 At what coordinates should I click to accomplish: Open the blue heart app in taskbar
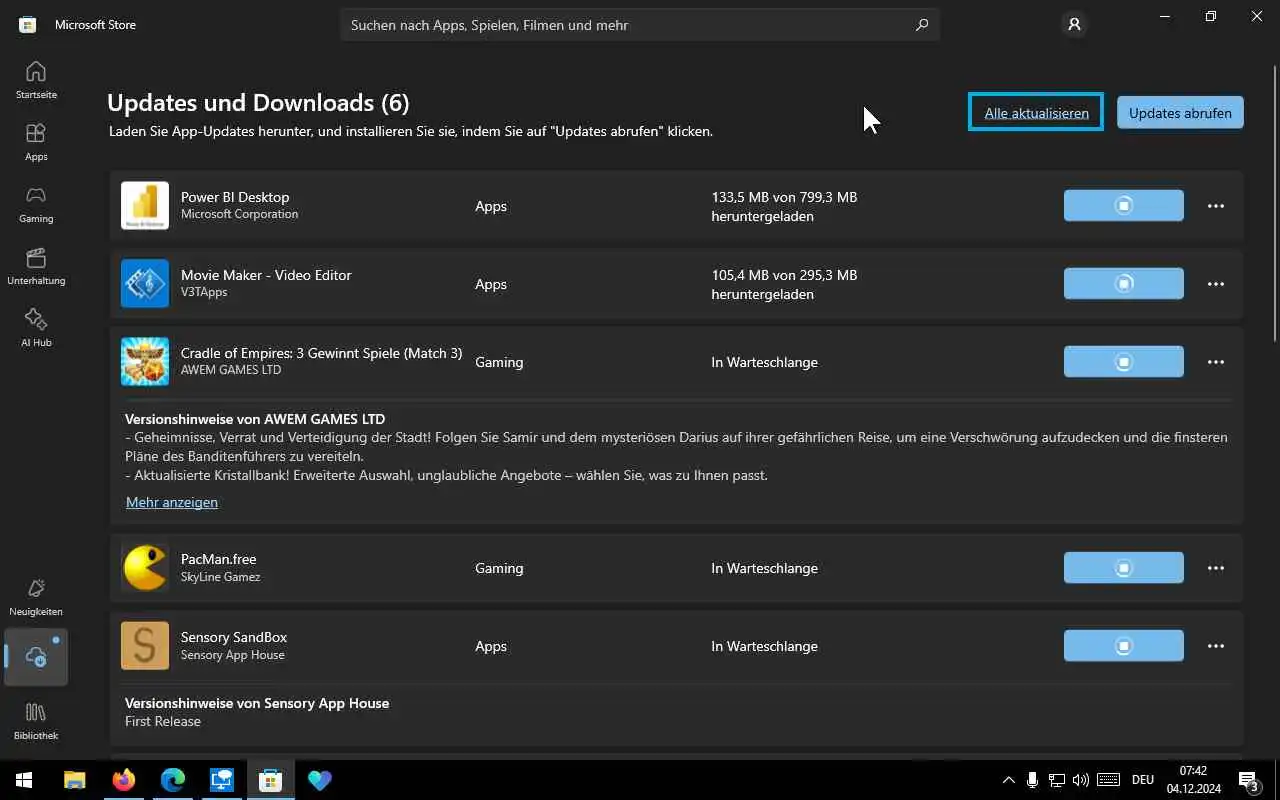click(319, 780)
